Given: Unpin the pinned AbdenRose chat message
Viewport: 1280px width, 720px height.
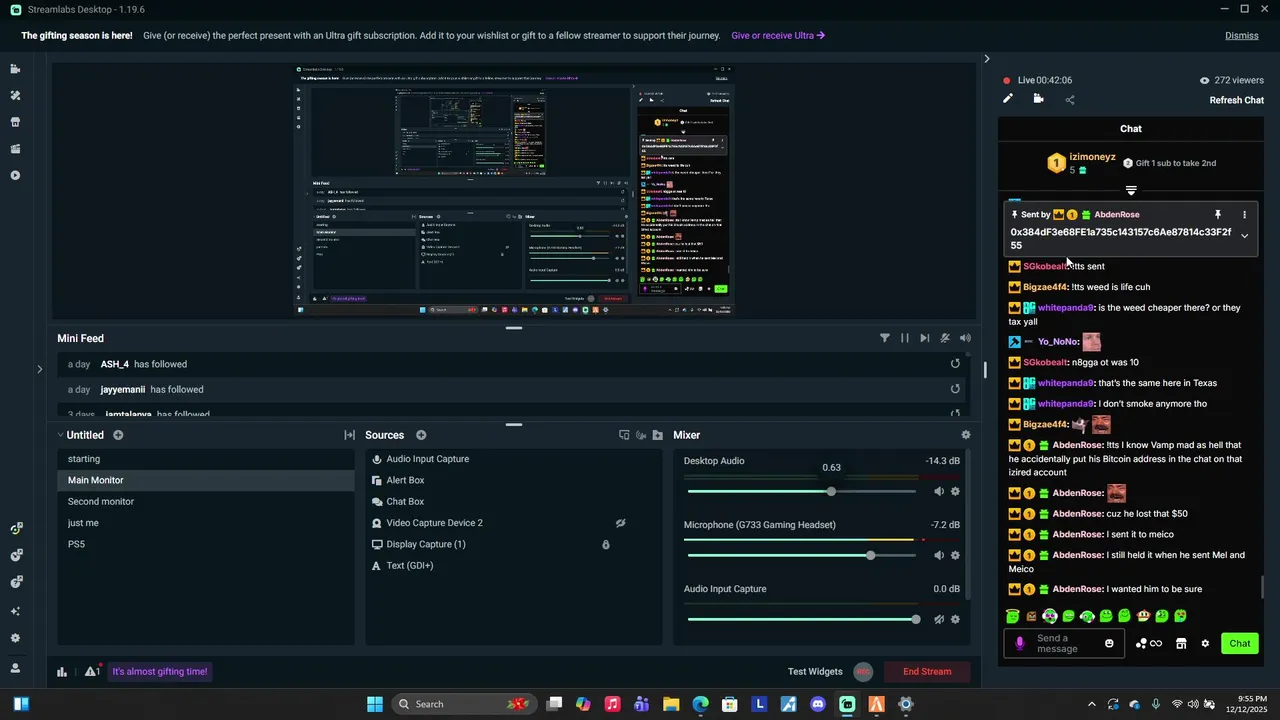Looking at the screenshot, I should coord(1218,215).
